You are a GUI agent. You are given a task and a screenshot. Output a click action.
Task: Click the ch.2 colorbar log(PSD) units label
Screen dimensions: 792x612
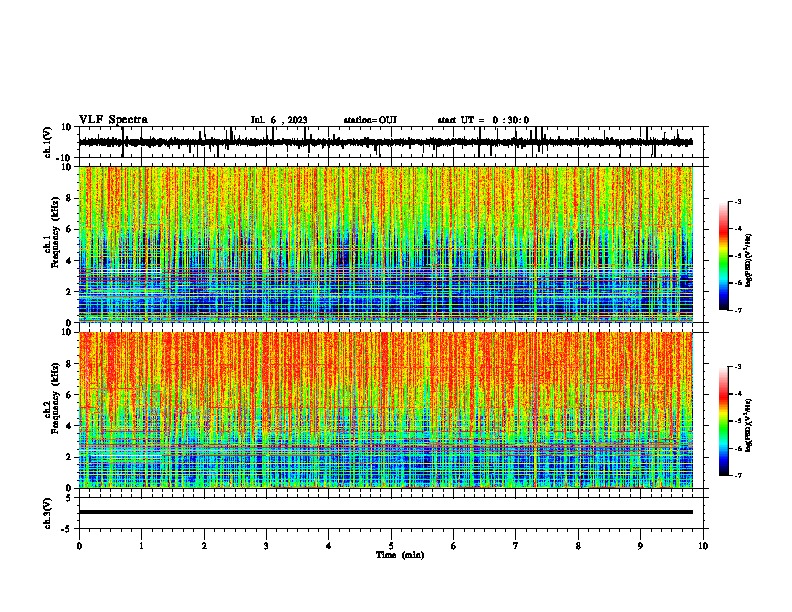tap(749, 426)
